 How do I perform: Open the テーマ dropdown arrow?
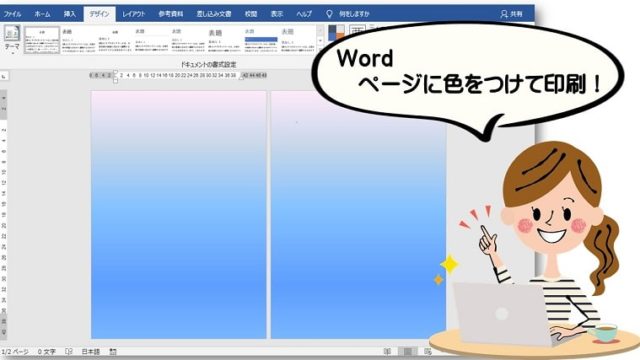[x=12, y=53]
